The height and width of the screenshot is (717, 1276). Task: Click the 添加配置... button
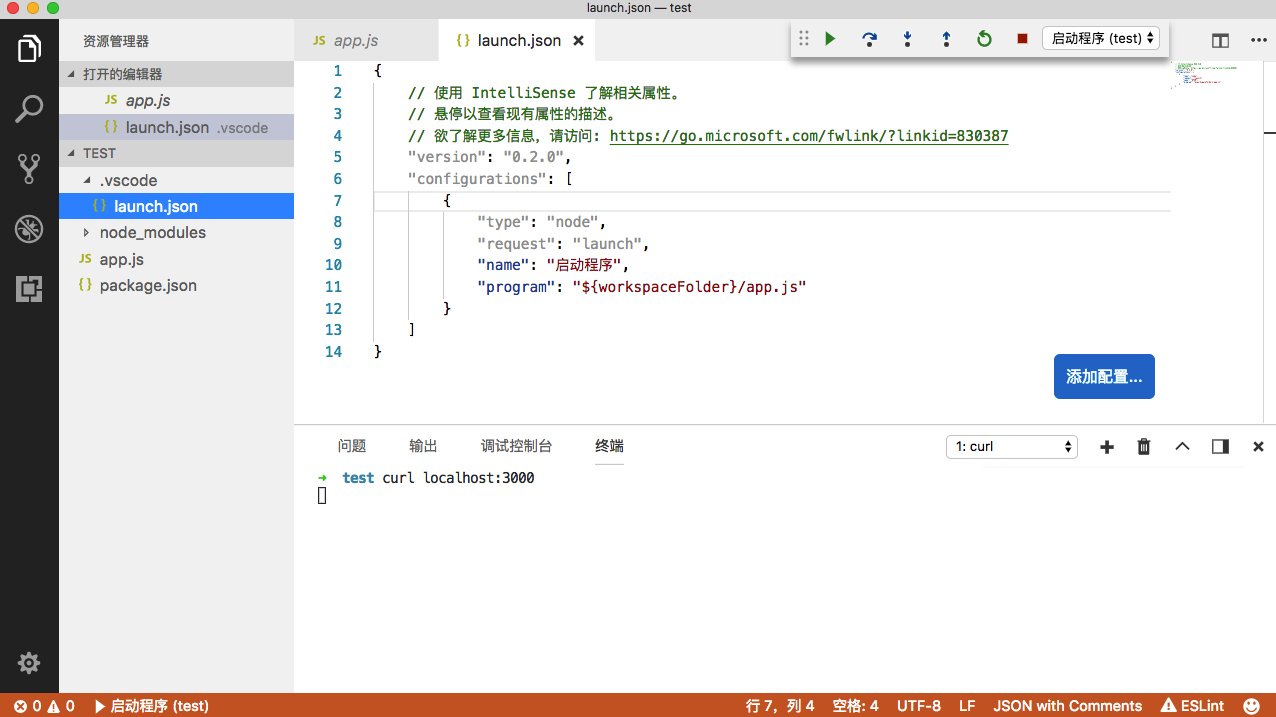1104,377
